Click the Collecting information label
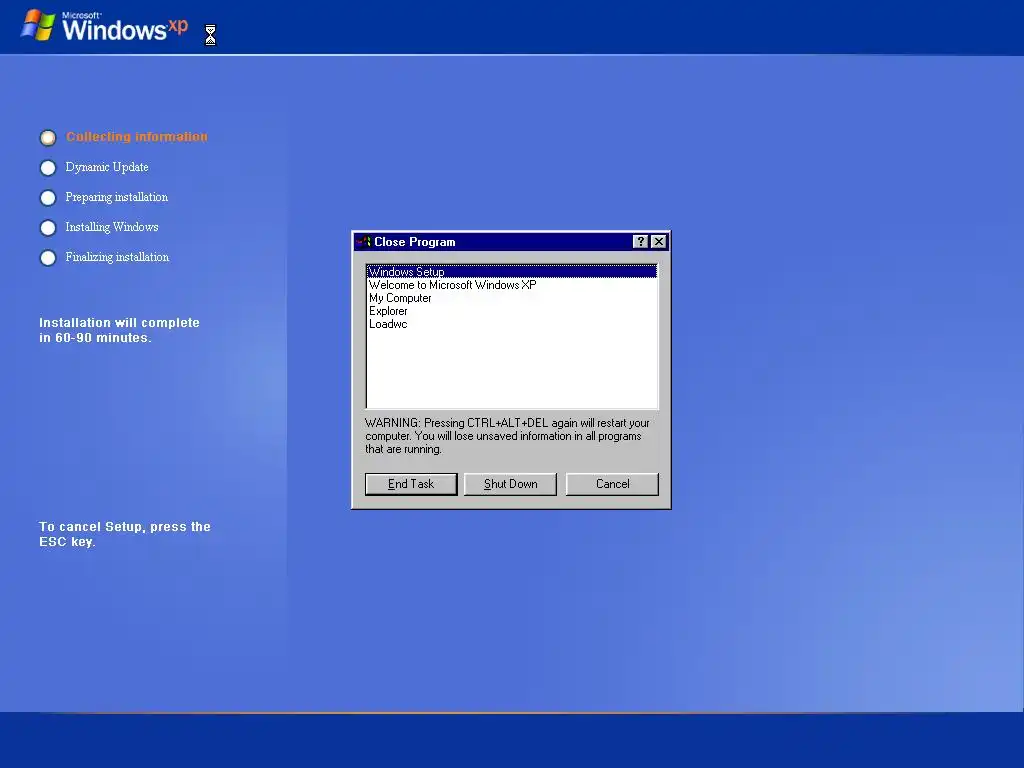Viewport: 1024px width, 768px height. coord(136,136)
